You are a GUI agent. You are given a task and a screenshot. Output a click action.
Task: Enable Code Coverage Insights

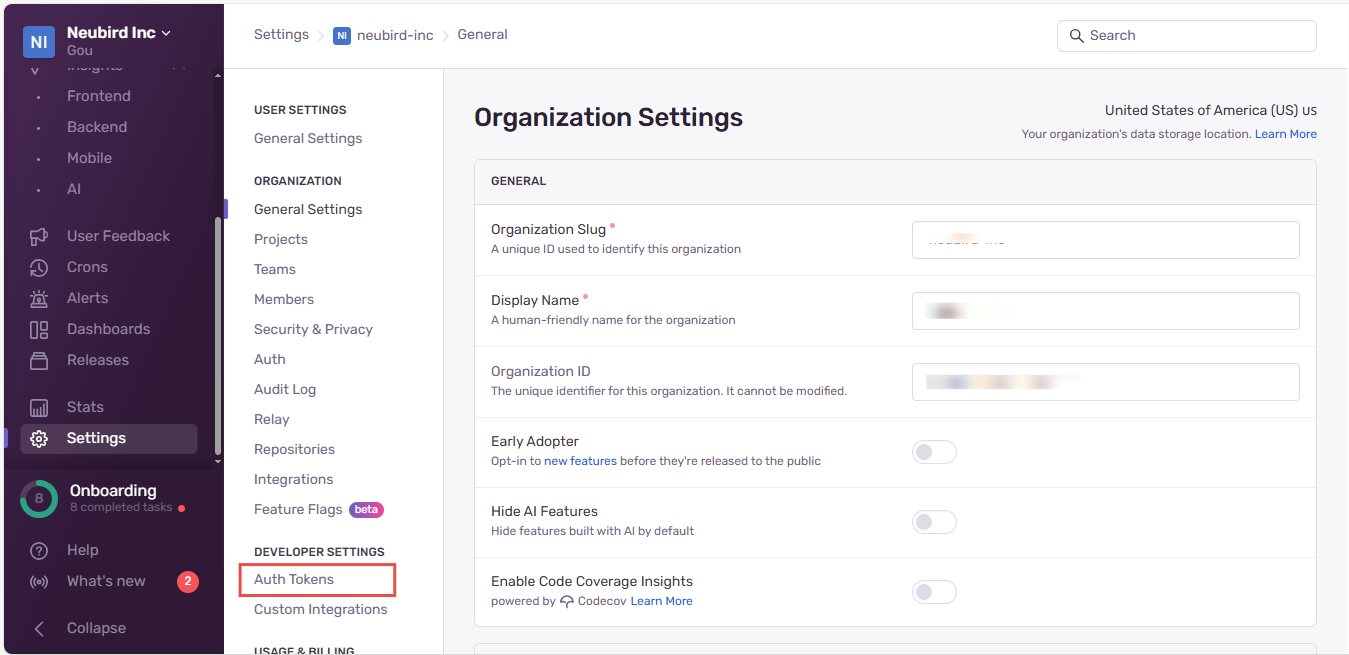pyautogui.click(x=934, y=591)
